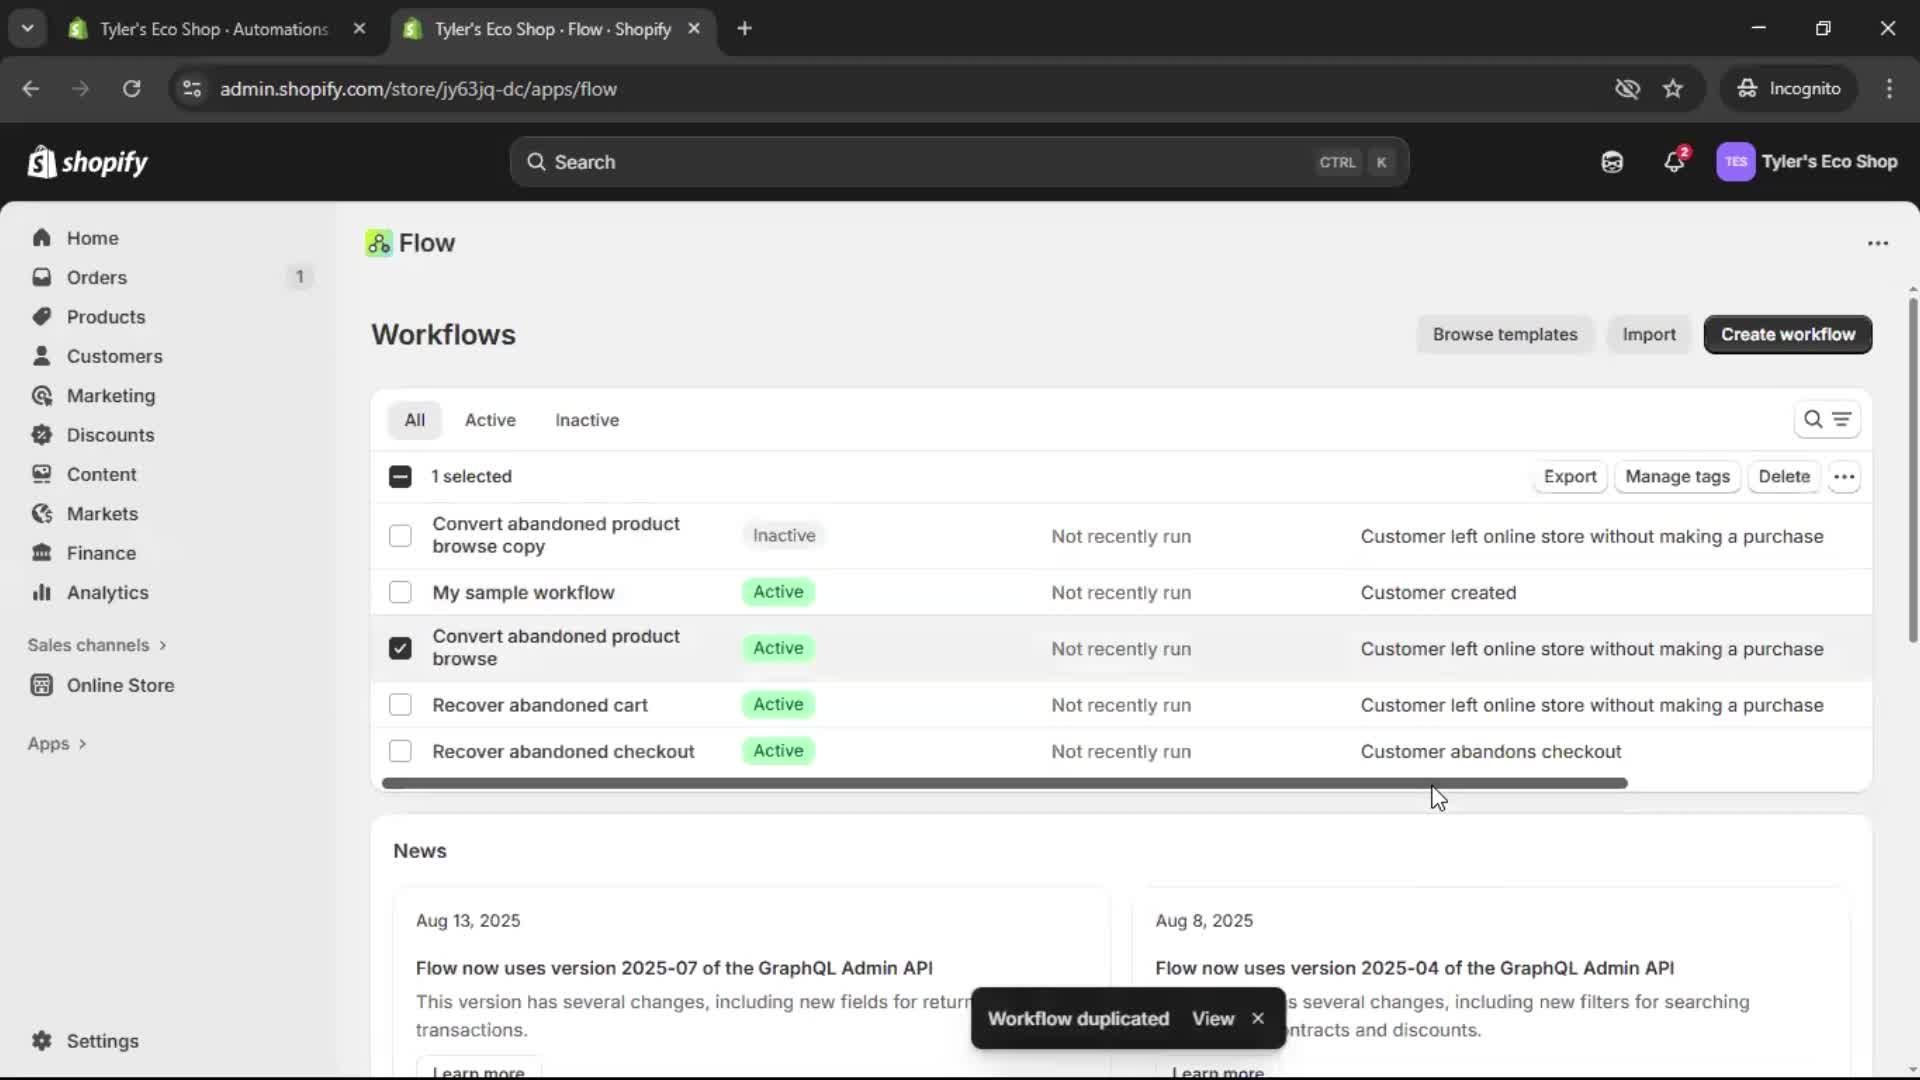Click View in the Workflow duplicated toast
This screenshot has width=1920, height=1080.
tap(1213, 1018)
